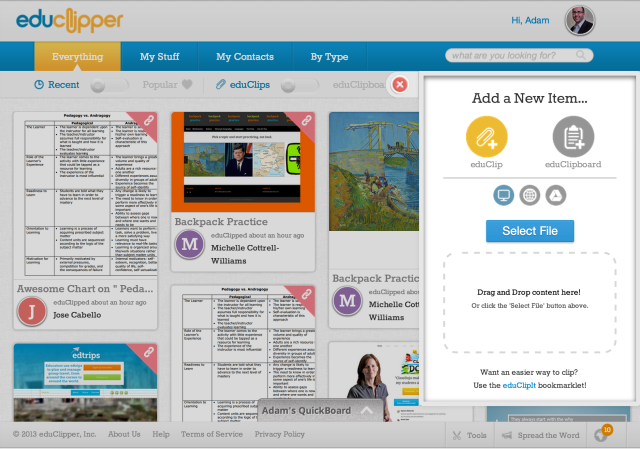Screen dimensions: 640x449
Task: Click clip ribbon on edtrips card
Action: [148, 353]
